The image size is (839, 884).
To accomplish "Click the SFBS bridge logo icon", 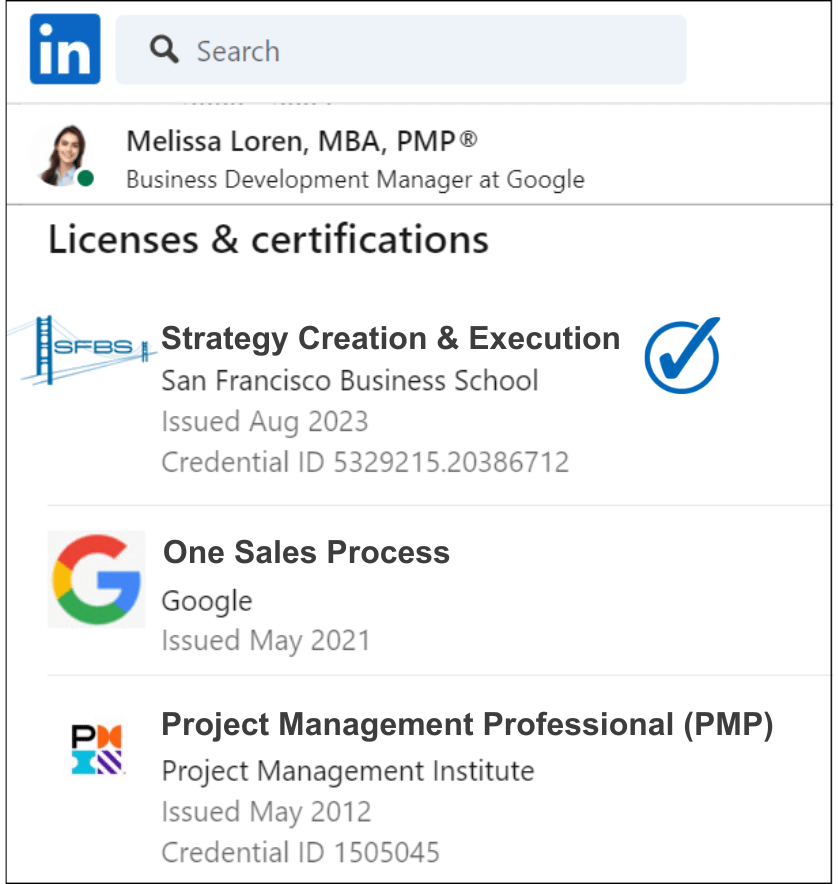I will (x=83, y=351).
